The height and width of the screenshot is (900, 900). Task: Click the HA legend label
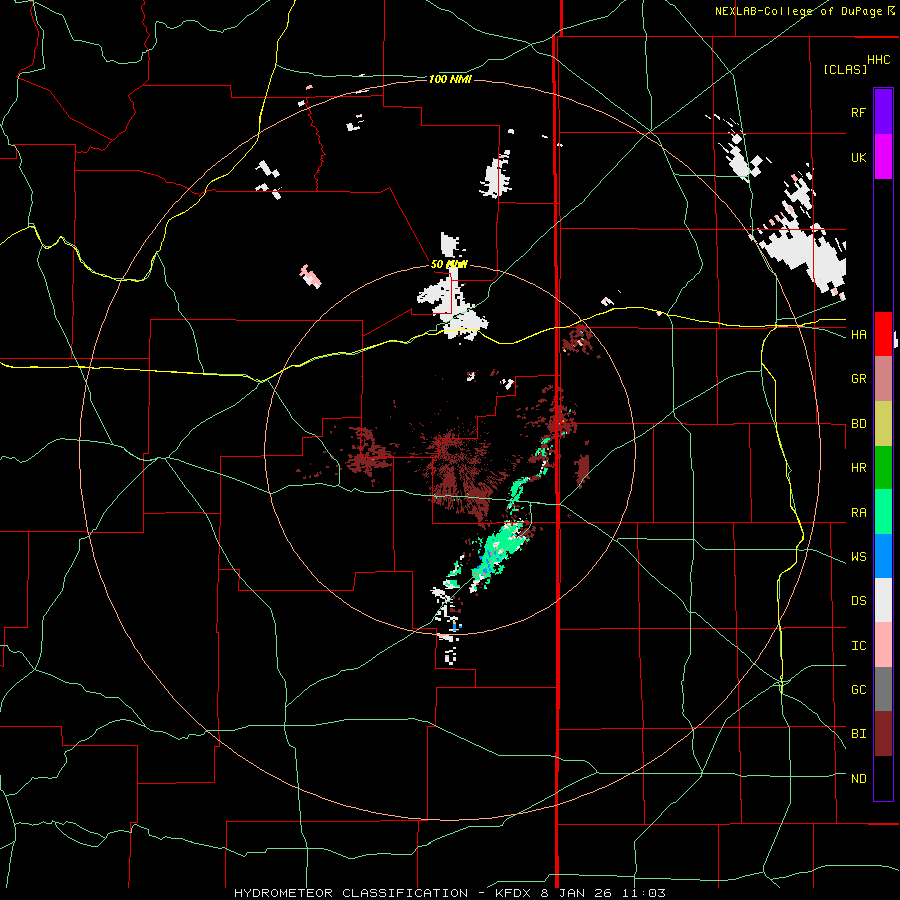(x=858, y=334)
